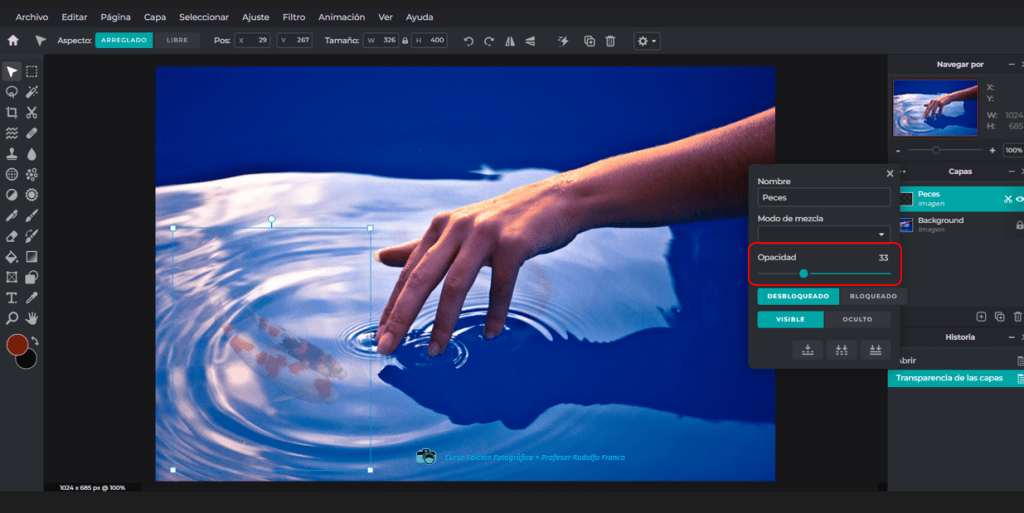The height and width of the screenshot is (513, 1024).
Task: Expand the settings gear dropdown
Action: pos(646,41)
